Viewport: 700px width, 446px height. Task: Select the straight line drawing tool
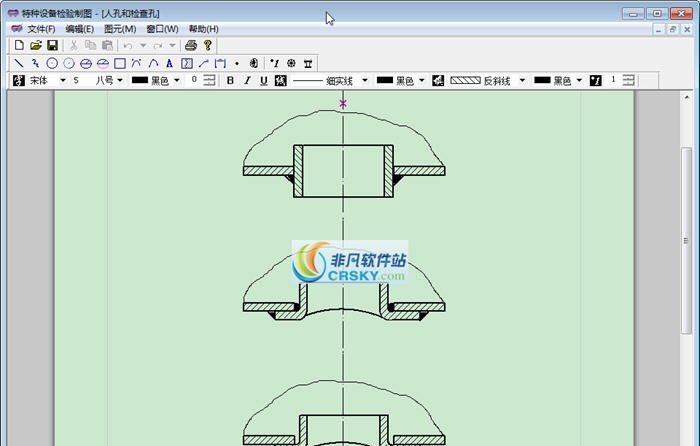[19, 63]
